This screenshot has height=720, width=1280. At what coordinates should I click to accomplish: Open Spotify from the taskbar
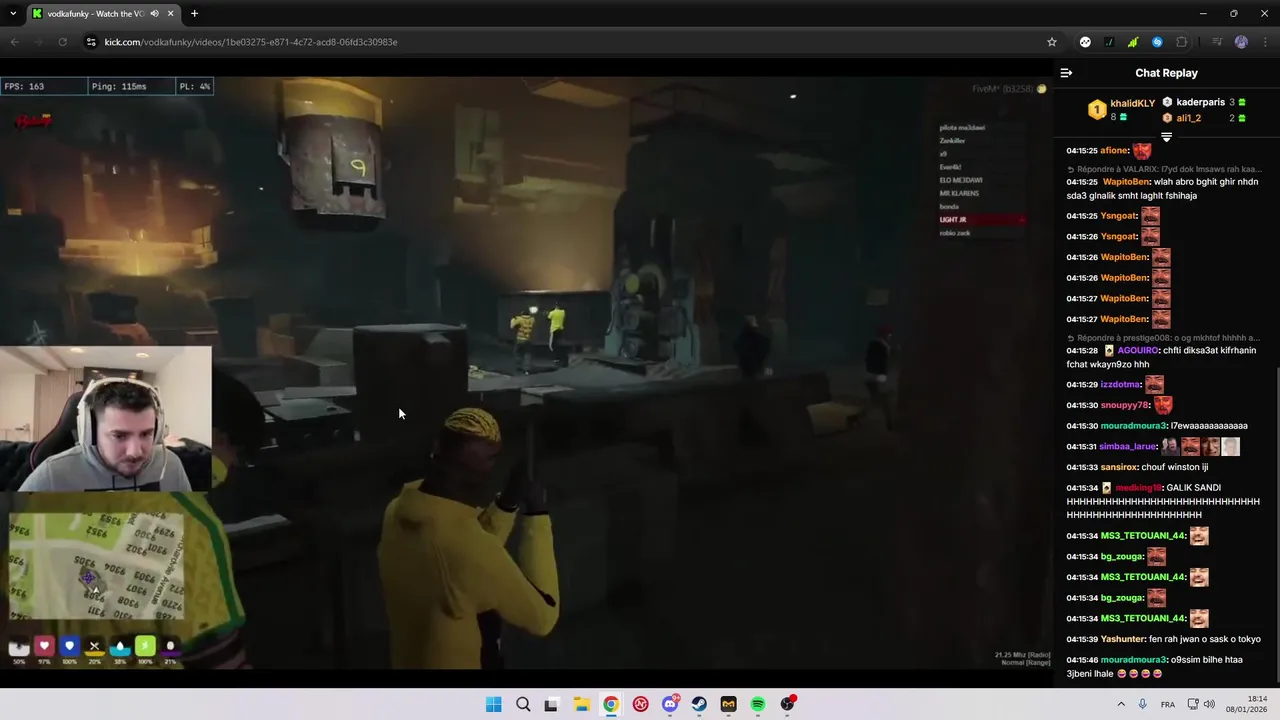(x=758, y=704)
